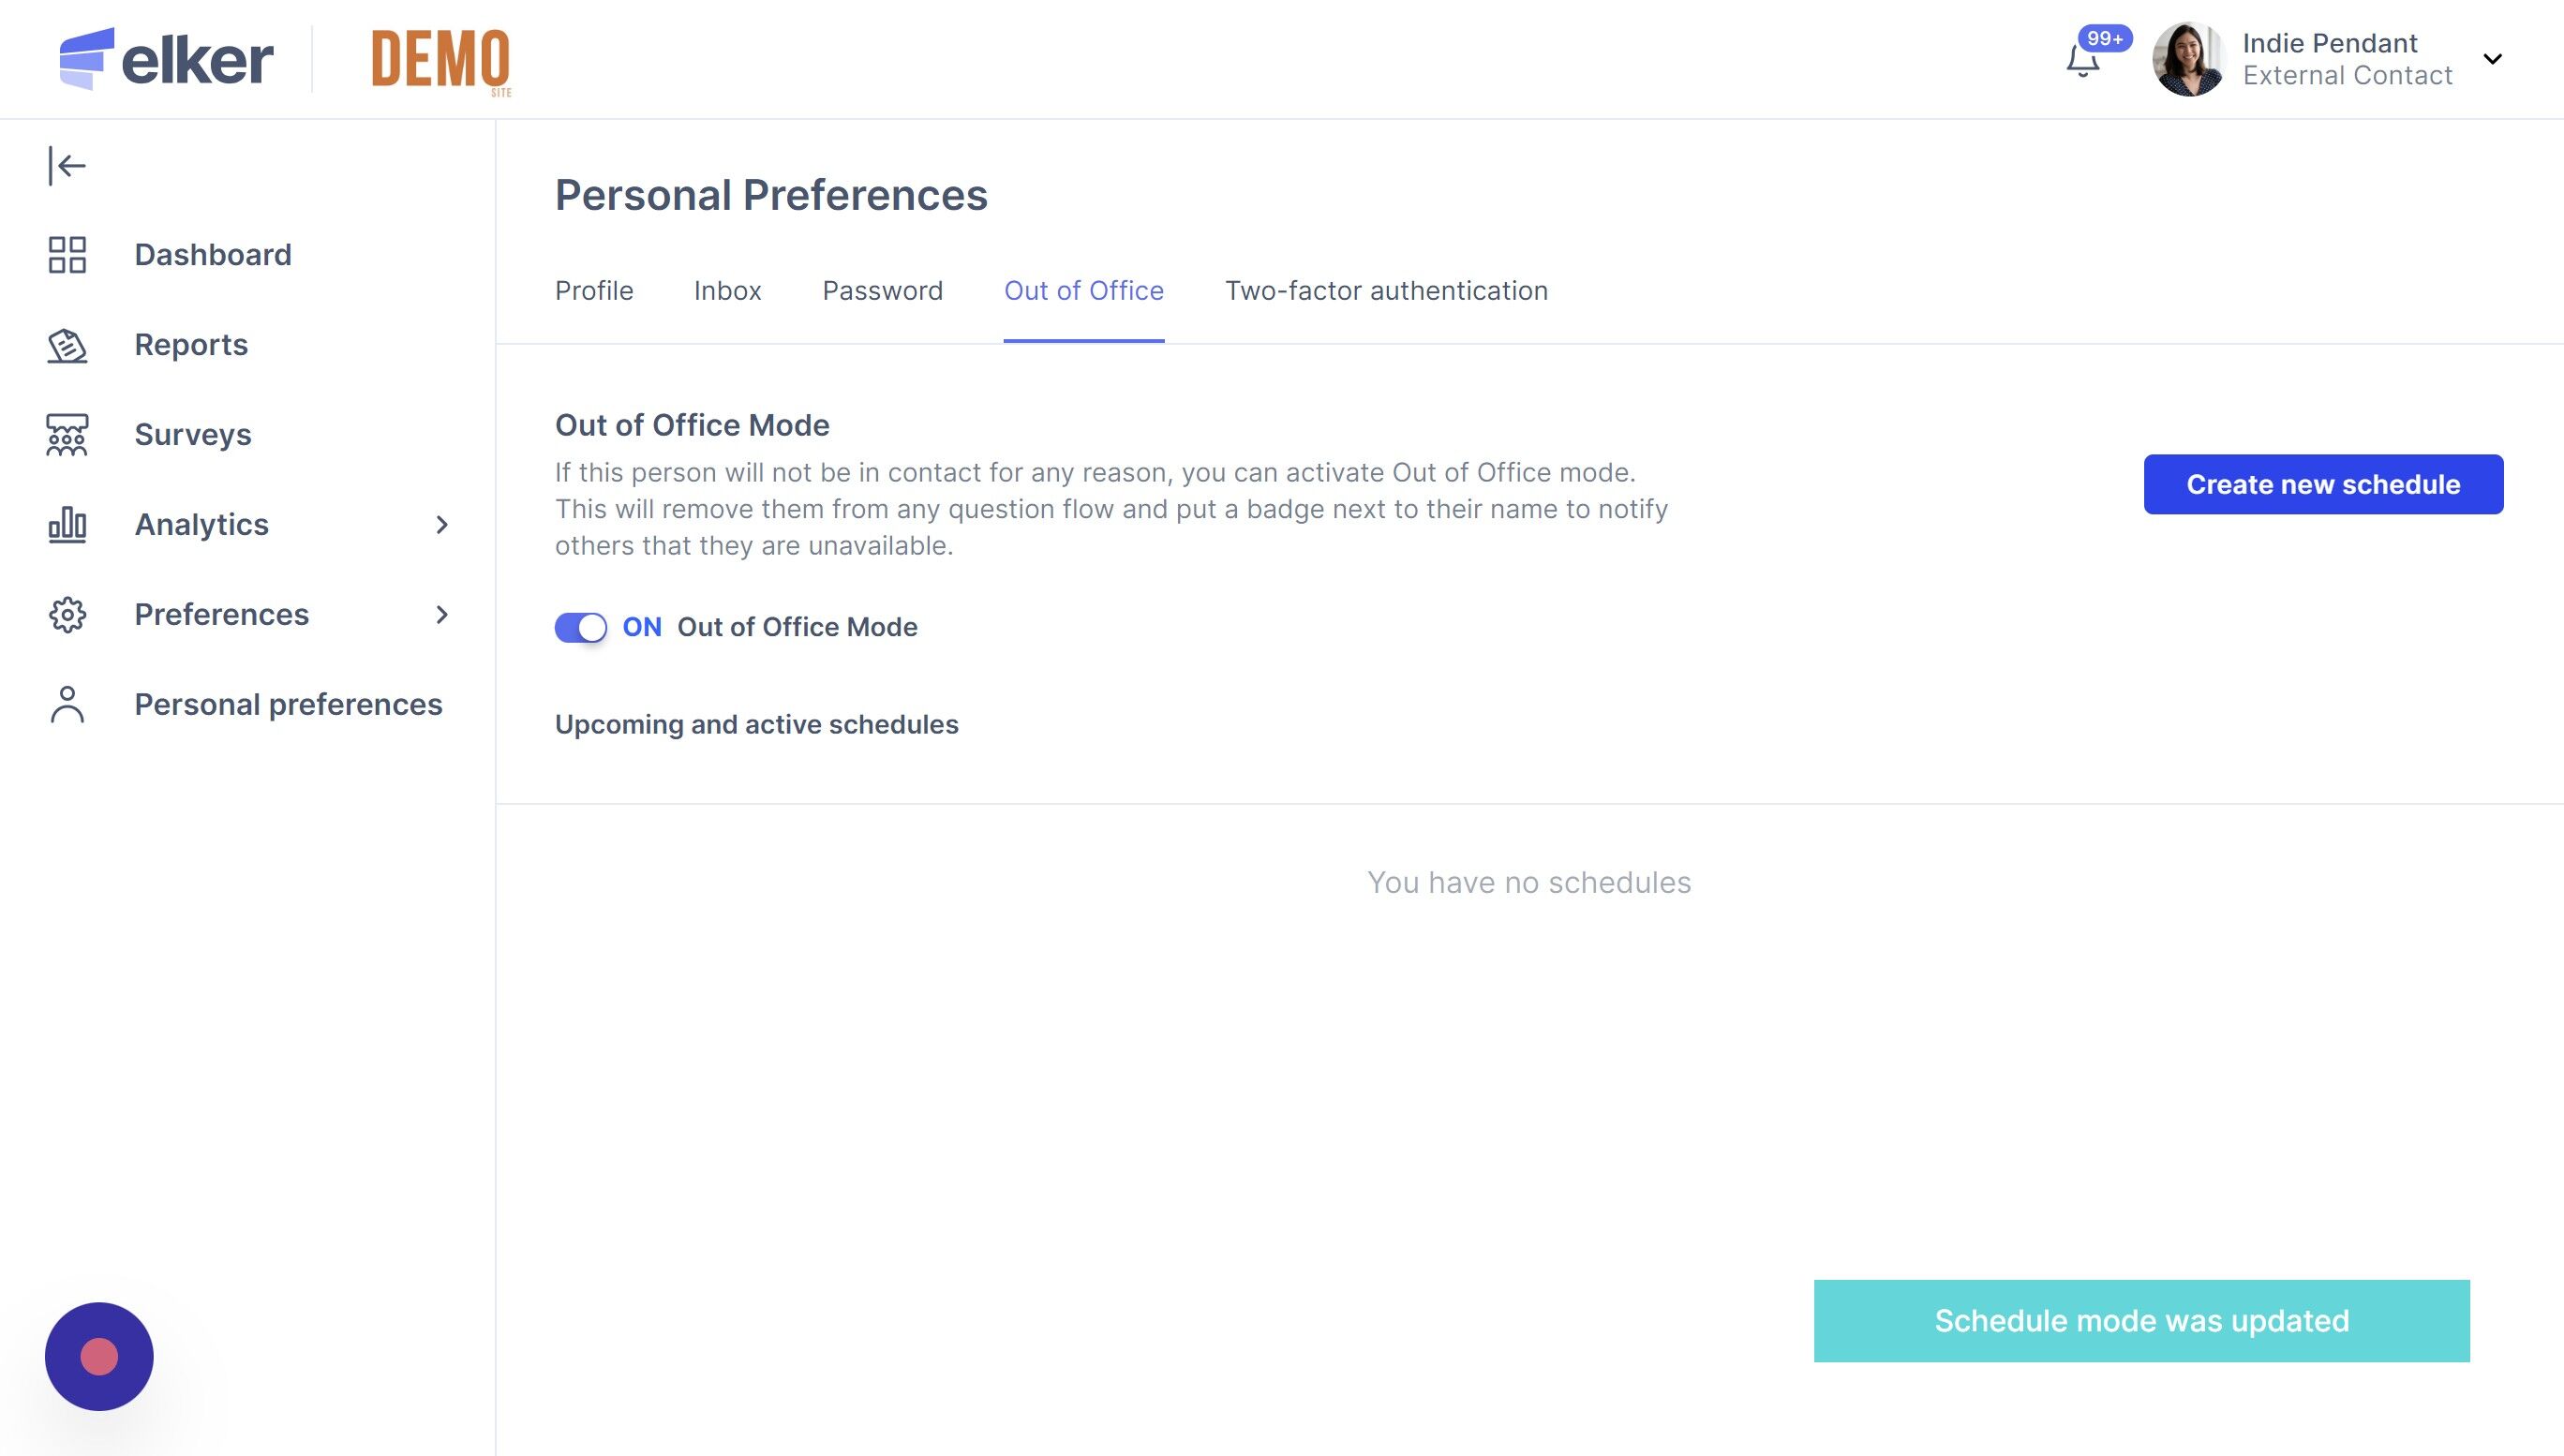The height and width of the screenshot is (1456, 2564).
Task: Expand the Preferences submenu chevron
Action: click(442, 615)
